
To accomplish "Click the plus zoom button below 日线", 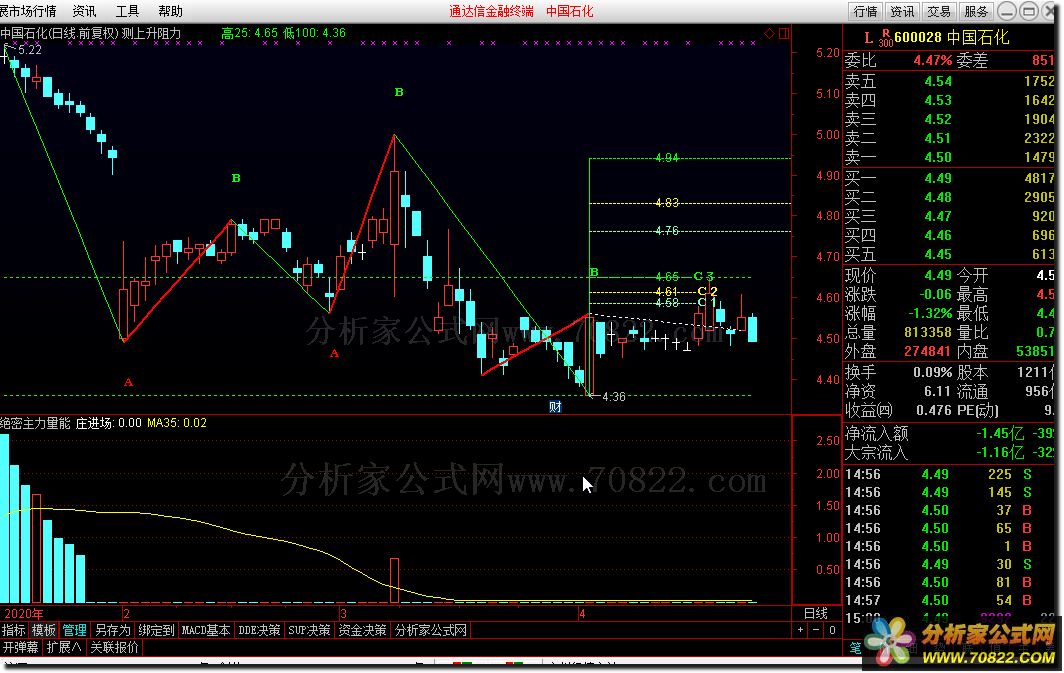I will tap(801, 630).
